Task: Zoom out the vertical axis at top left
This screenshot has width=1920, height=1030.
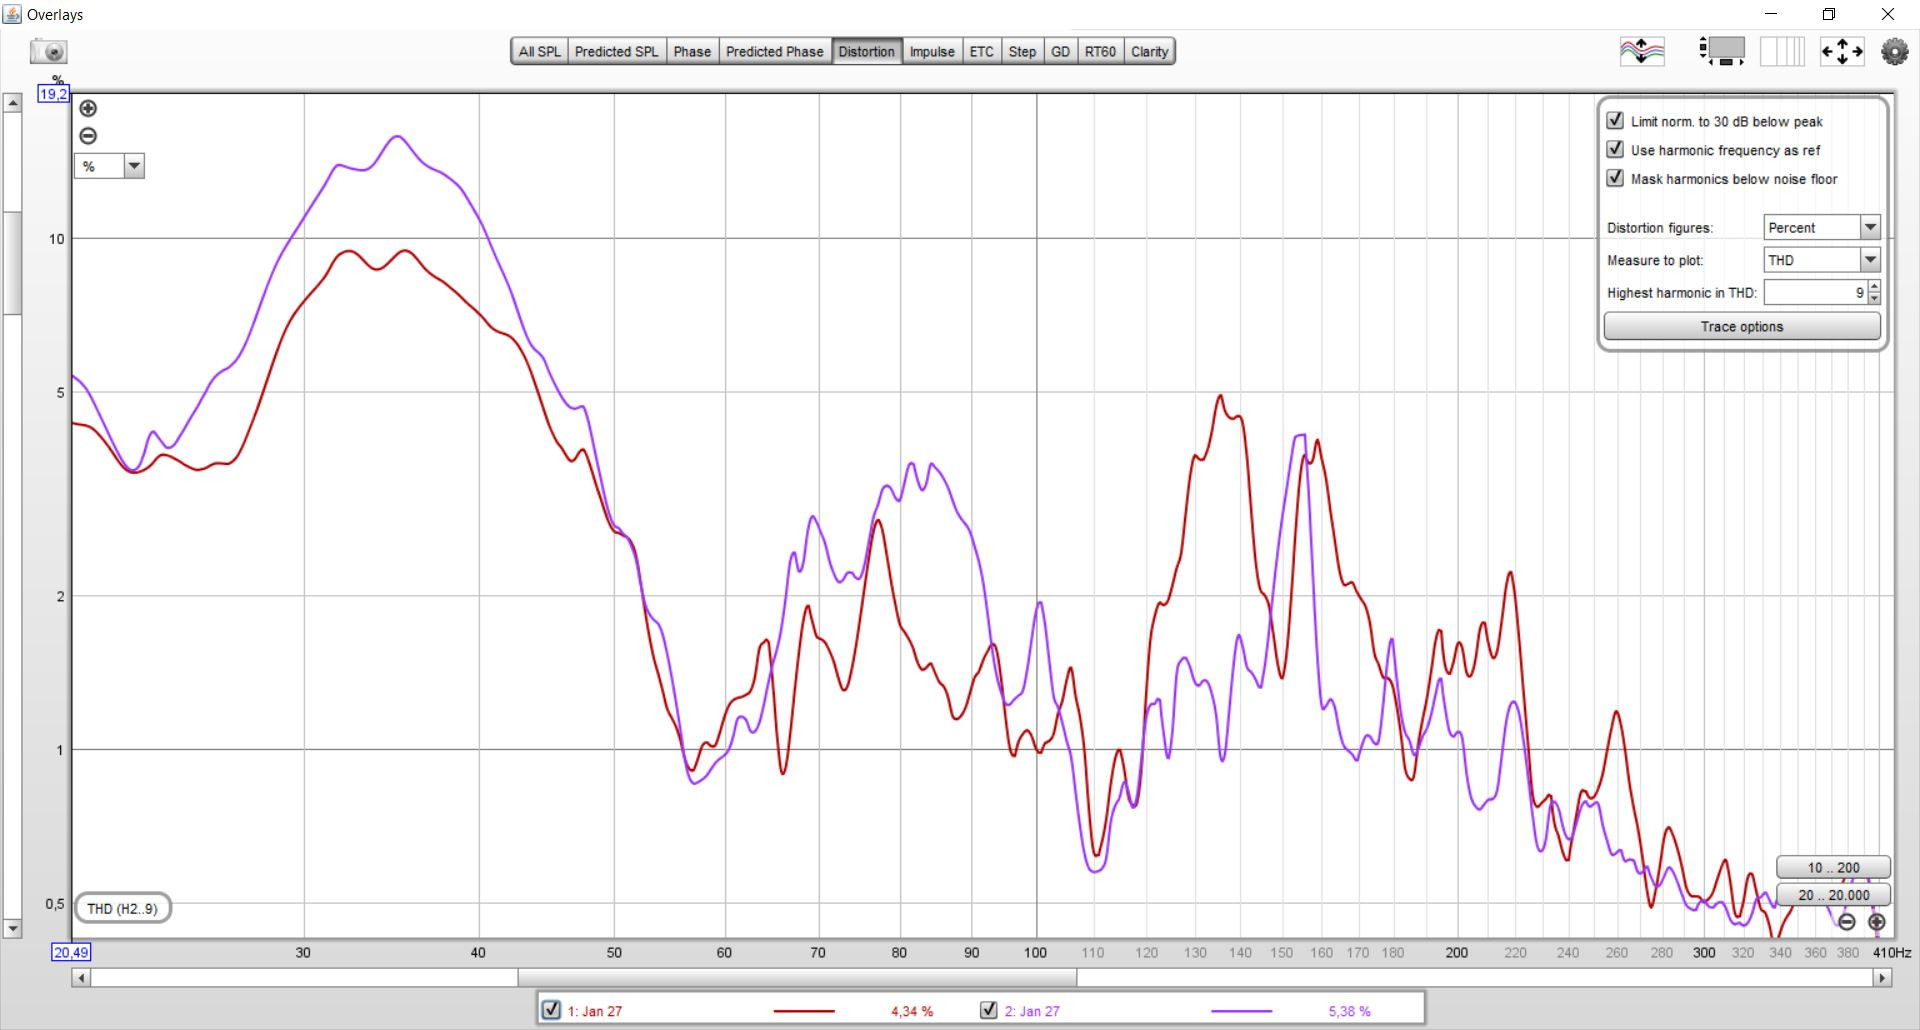Action: [x=88, y=136]
